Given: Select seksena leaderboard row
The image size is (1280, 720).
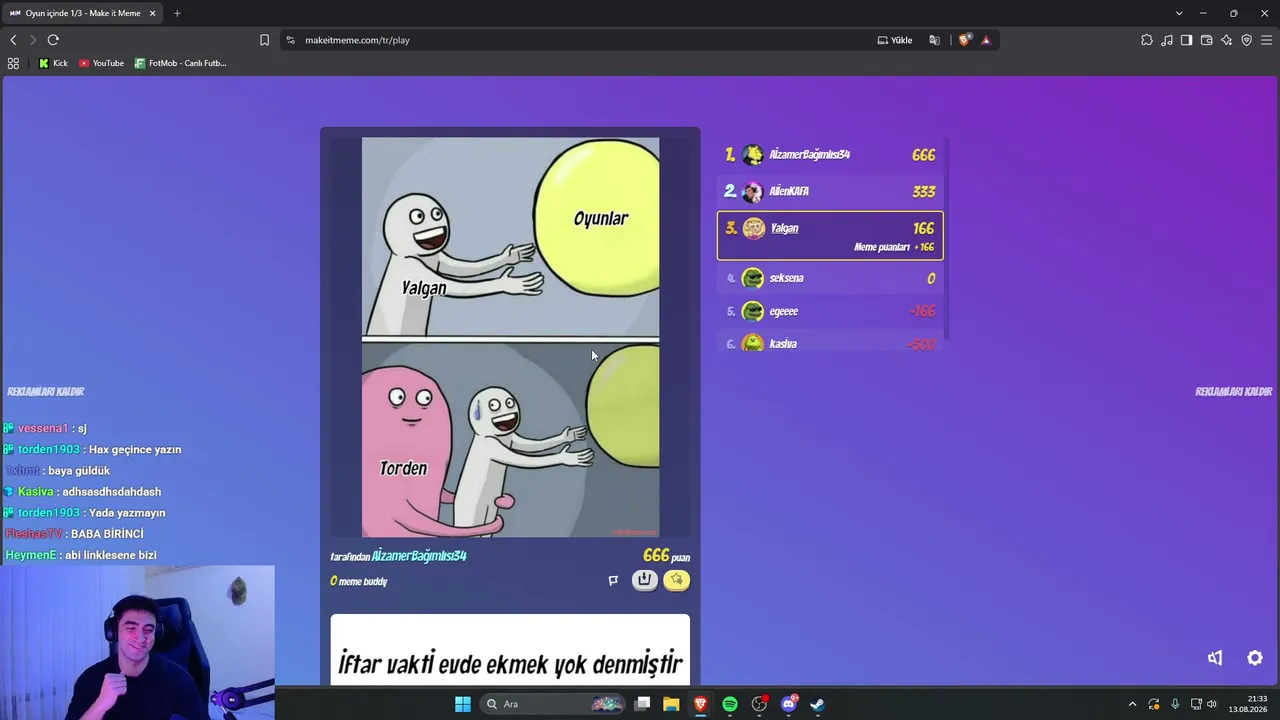Looking at the screenshot, I should click(x=830, y=278).
